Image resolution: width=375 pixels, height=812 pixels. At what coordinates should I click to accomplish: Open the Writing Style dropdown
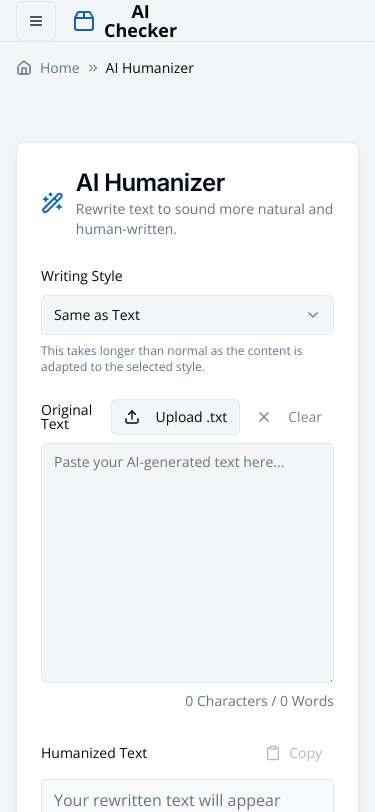coord(188,315)
